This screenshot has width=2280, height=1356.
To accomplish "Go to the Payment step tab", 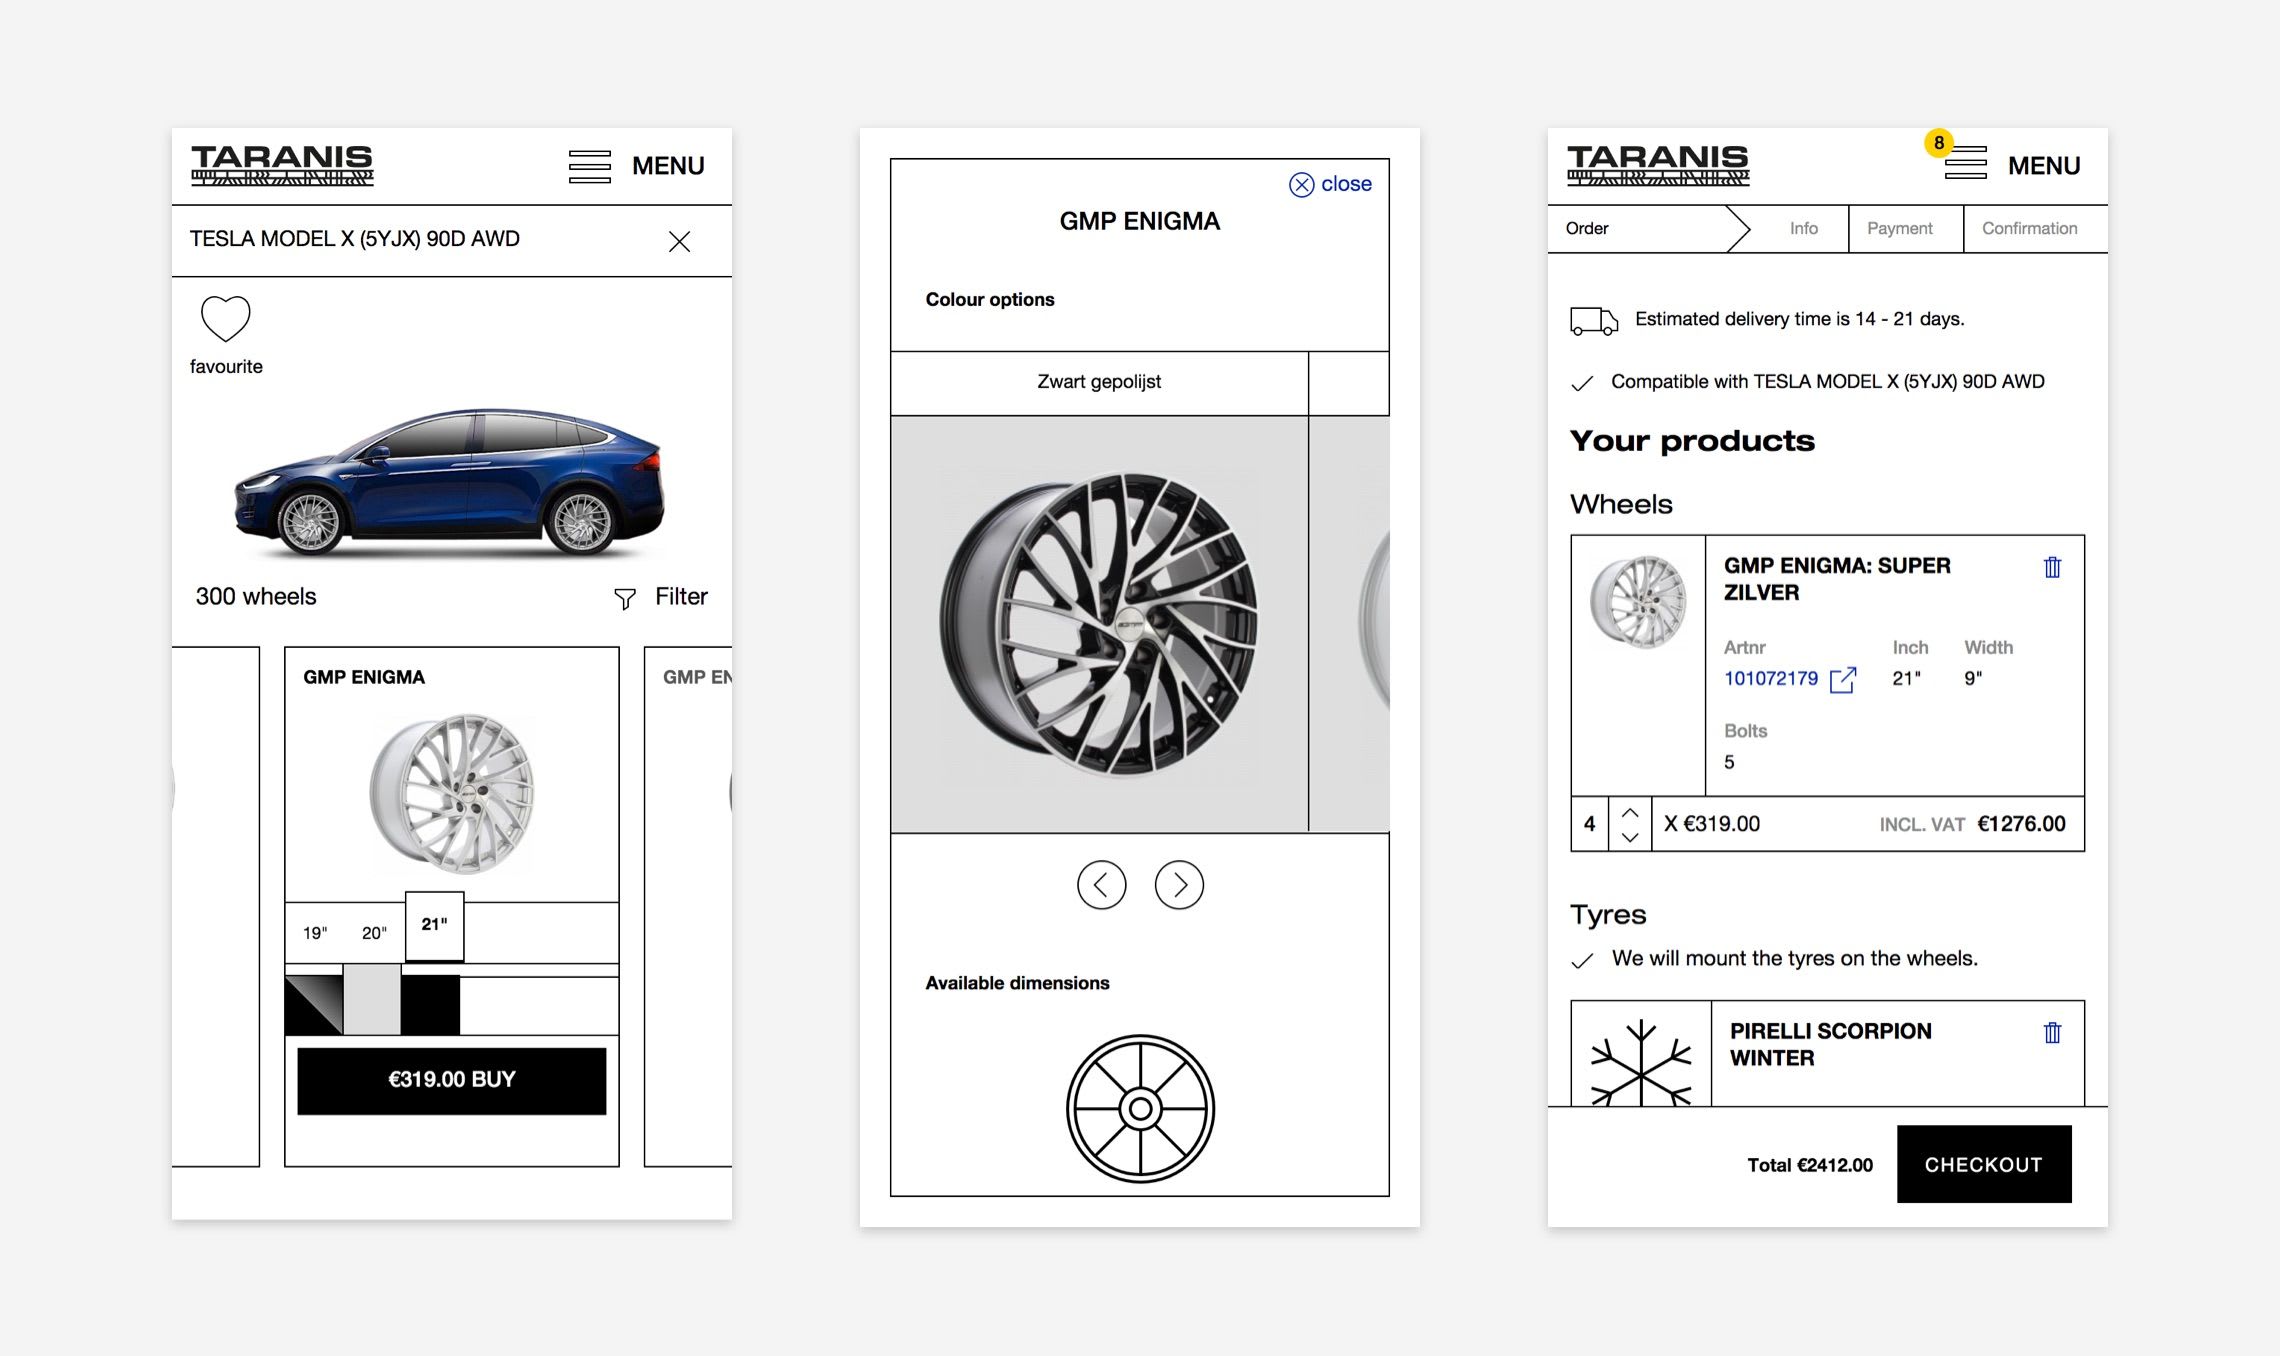I will click(x=1899, y=229).
